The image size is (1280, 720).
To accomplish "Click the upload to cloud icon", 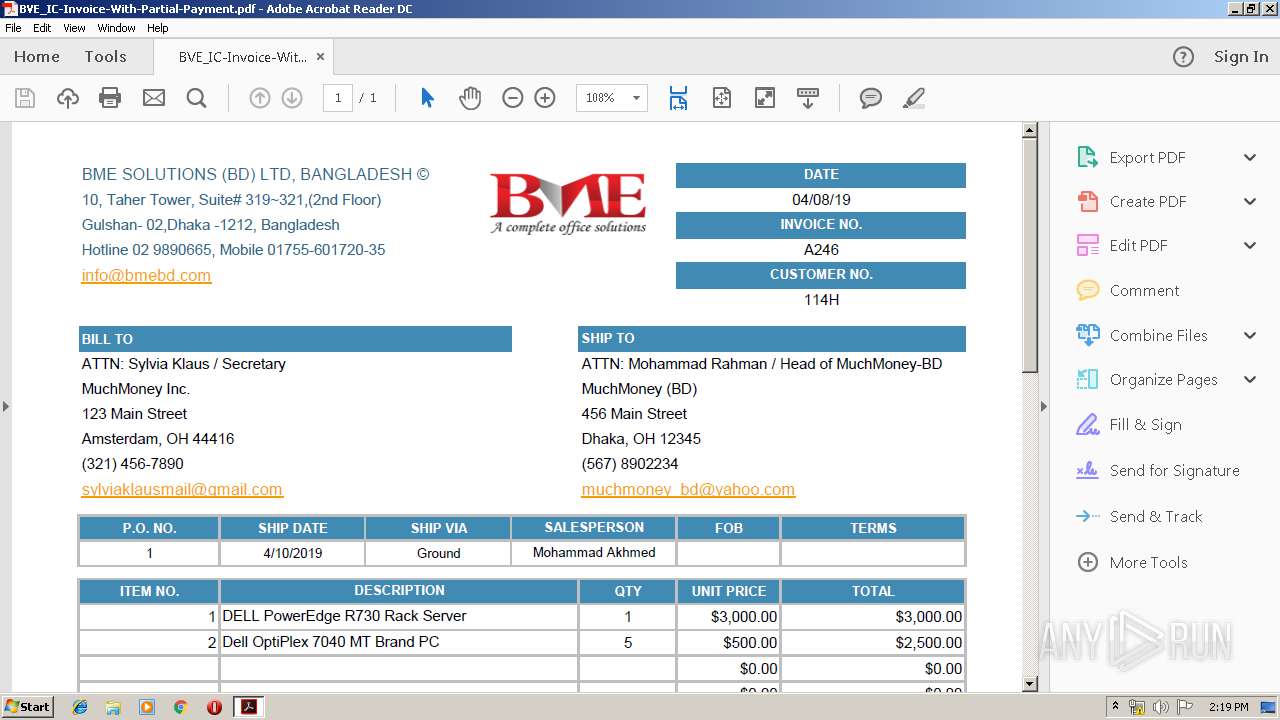I will click(67, 98).
